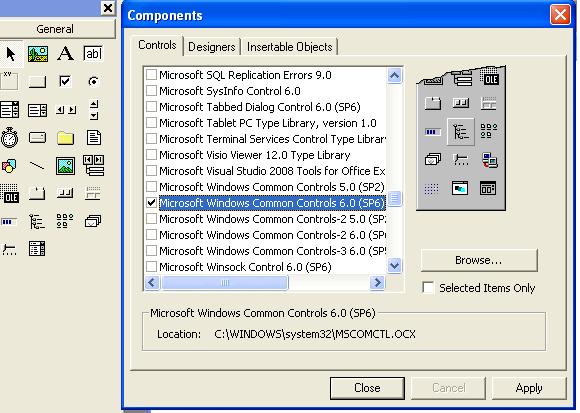Viewport: 580px width, 413px height.
Task: Click the scroll up arrow of components list
Action: 394,76
